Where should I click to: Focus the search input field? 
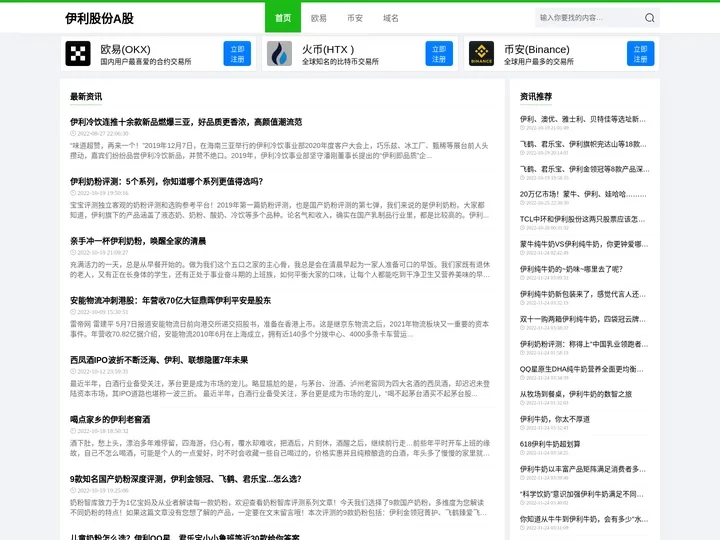[x=590, y=18]
